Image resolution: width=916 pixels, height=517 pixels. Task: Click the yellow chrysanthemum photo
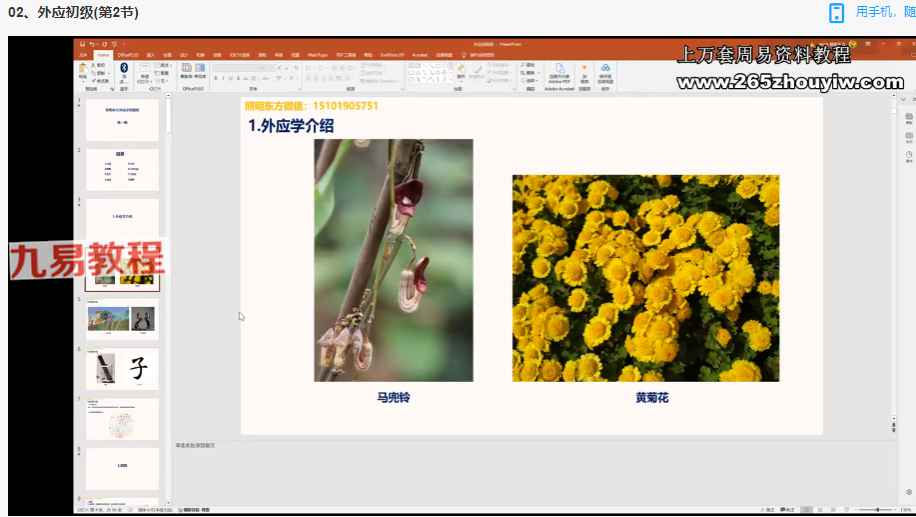pos(646,278)
